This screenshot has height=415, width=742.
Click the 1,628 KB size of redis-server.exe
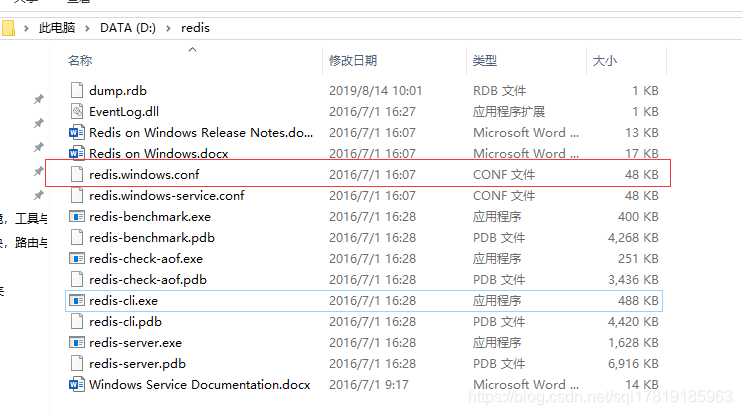tap(633, 343)
